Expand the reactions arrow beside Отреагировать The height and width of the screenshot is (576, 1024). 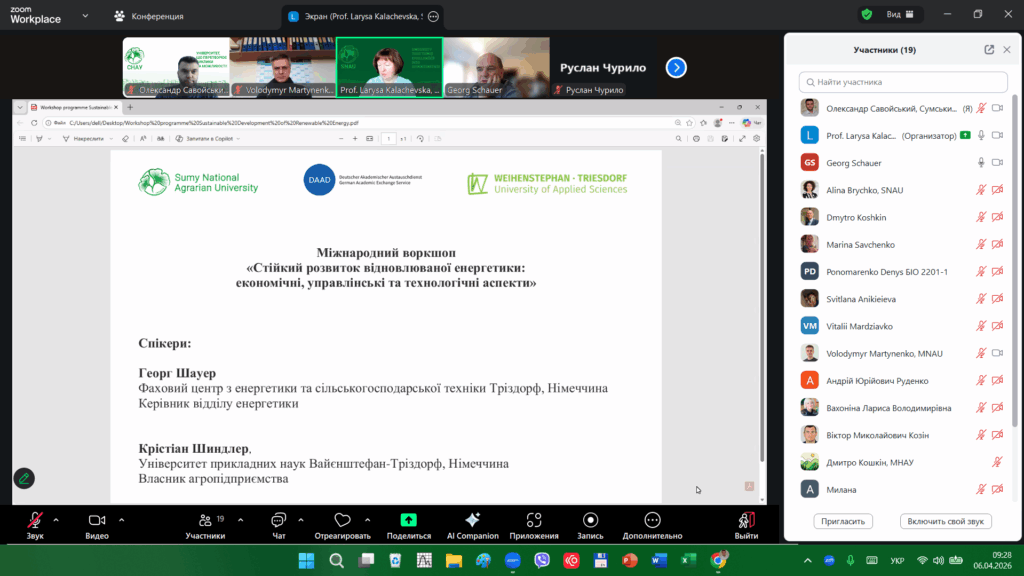pyautogui.click(x=369, y=519)
